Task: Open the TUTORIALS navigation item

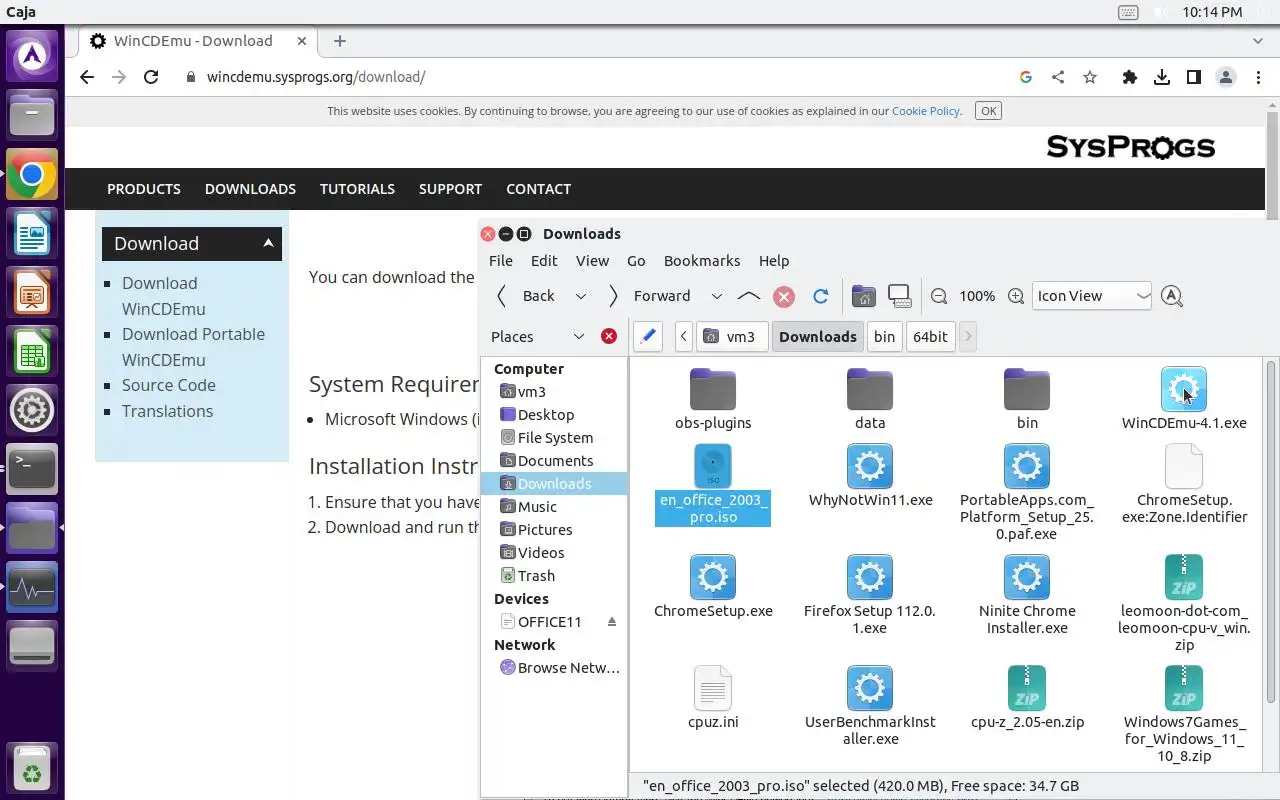Action: tap(357, 189)
